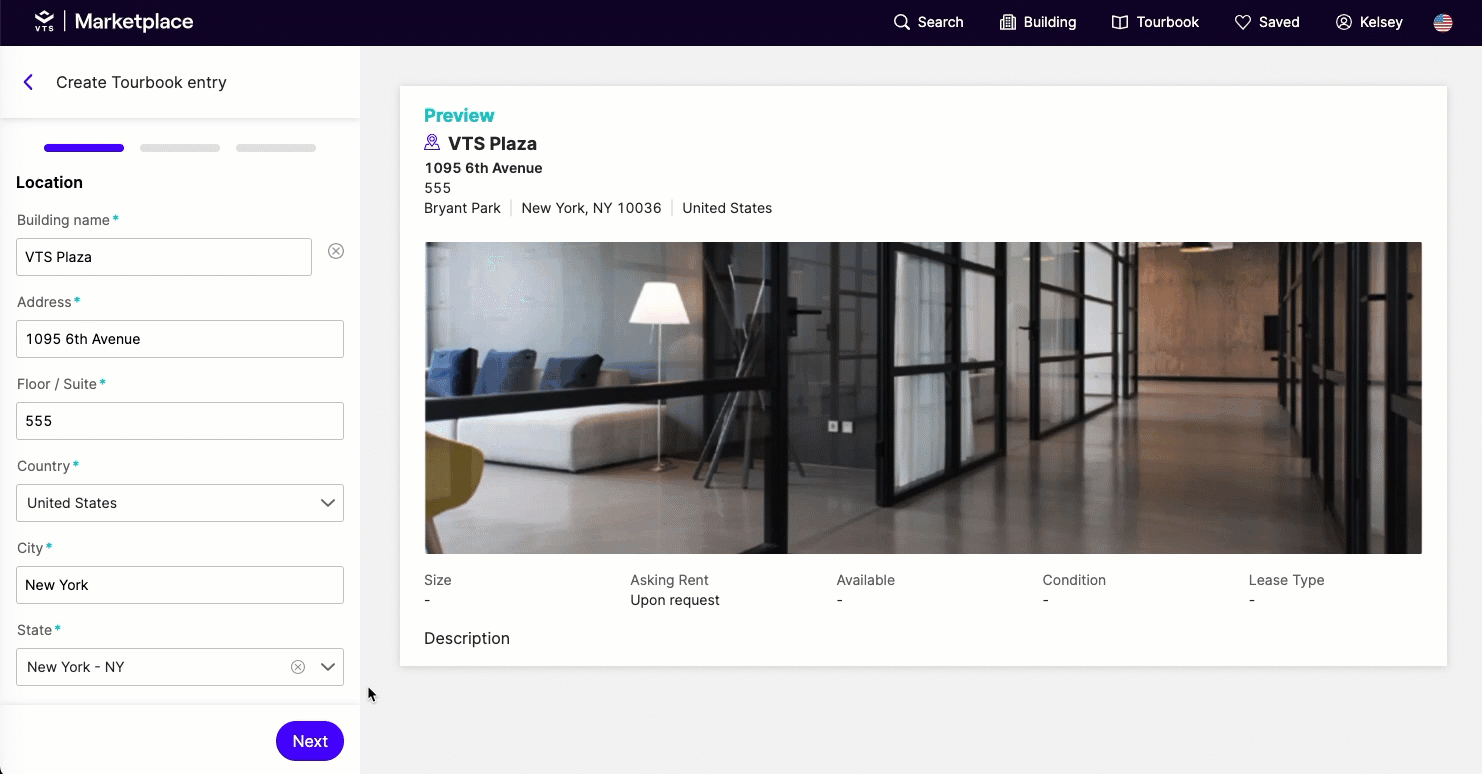The width and height of the screenshot is (1482, 774).
Task: Click Bryant Park text in preview
Action: 462,208
